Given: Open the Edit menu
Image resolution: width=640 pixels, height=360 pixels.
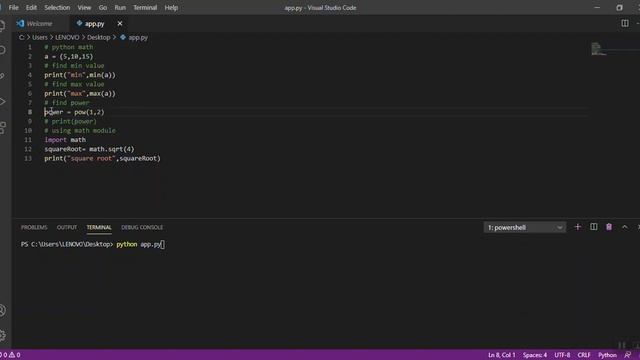Looking at the screenshot, I should tap(31, 7).
